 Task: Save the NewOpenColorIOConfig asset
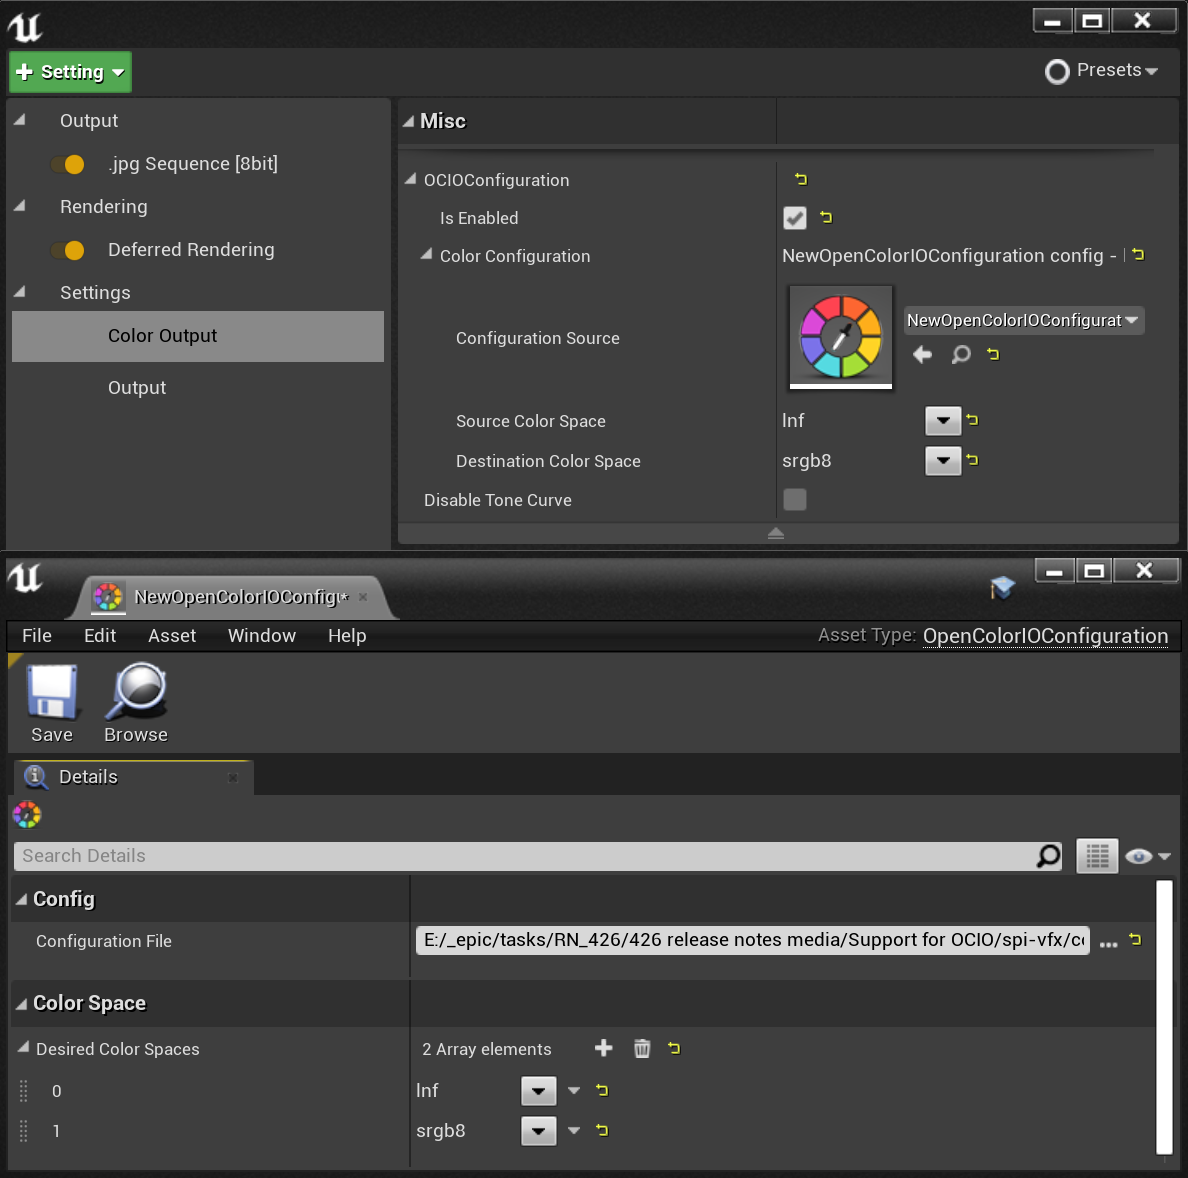51,700
